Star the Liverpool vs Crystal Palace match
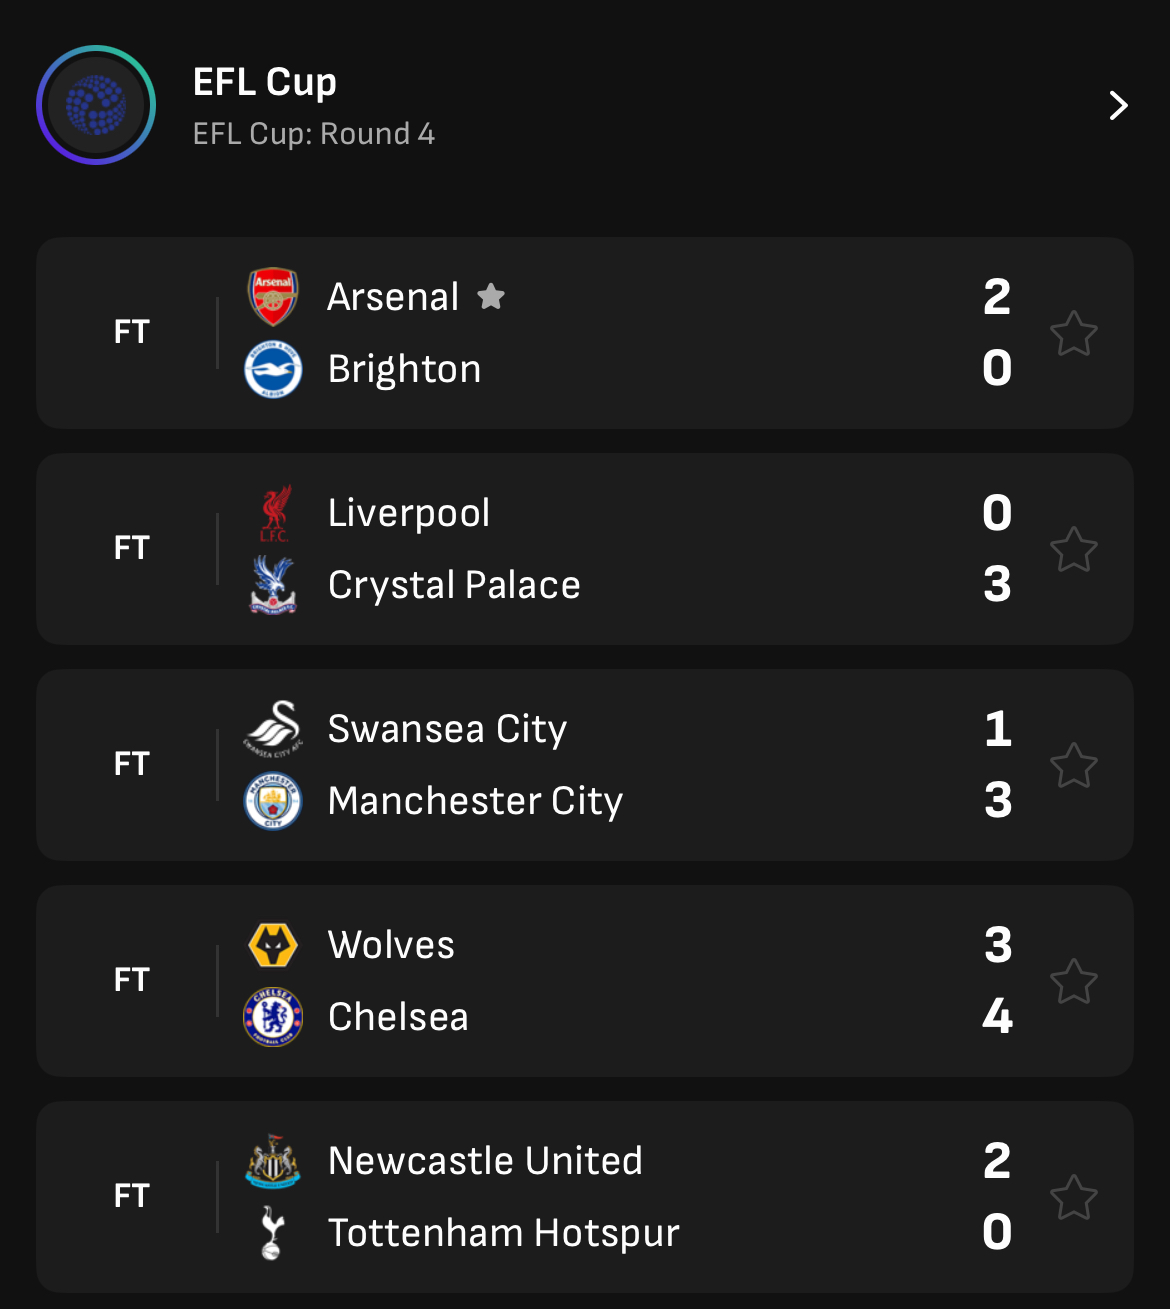Screen dimensions: 1170x1309 (1074, 549)
